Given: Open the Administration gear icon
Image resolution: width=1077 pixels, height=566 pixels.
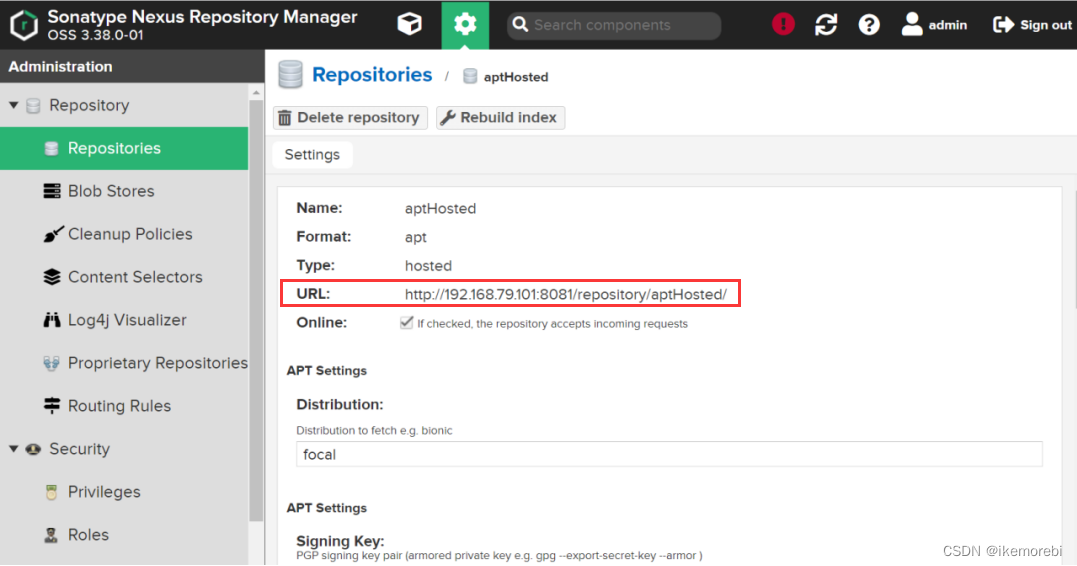Looking at the screenshot, I should click(x=465, y=25).
